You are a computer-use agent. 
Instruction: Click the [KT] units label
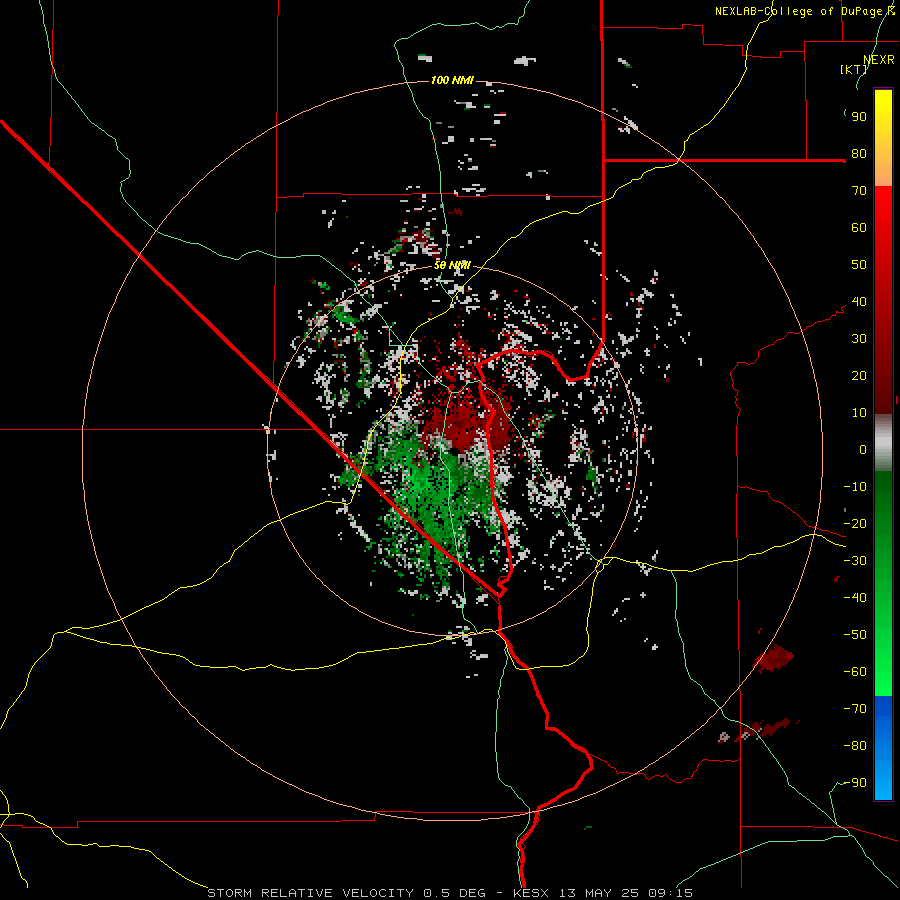click(853, 69)
